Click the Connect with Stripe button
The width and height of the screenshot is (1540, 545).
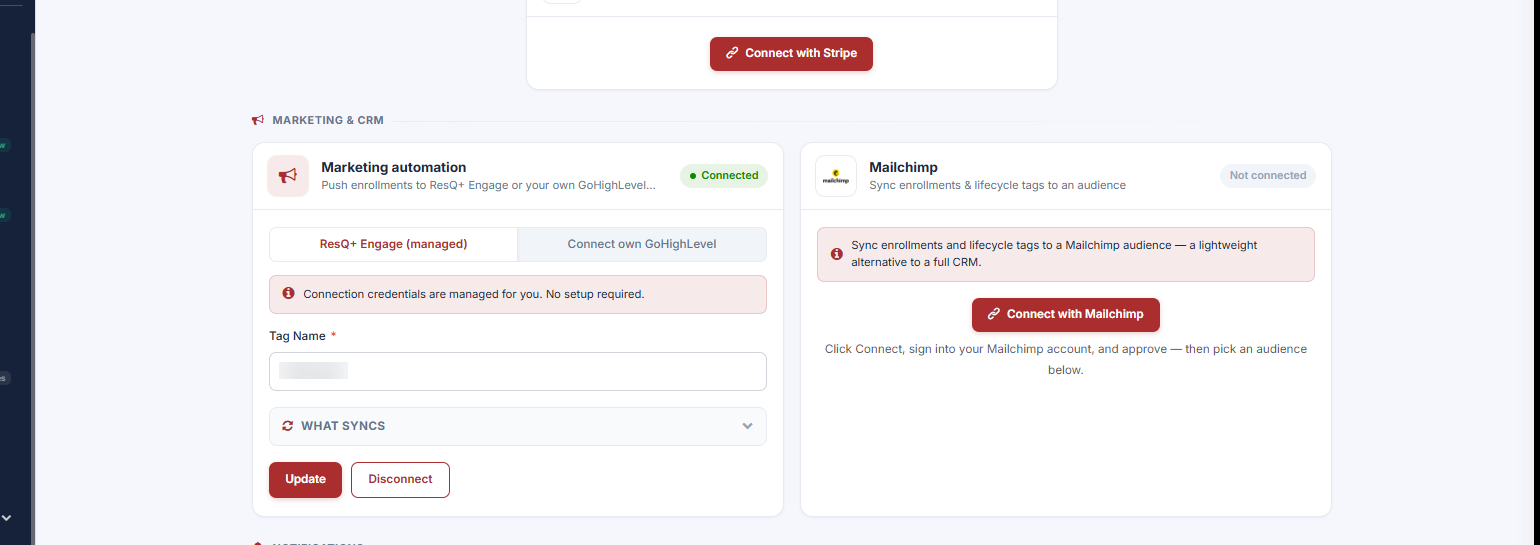(x=791, y=54)
